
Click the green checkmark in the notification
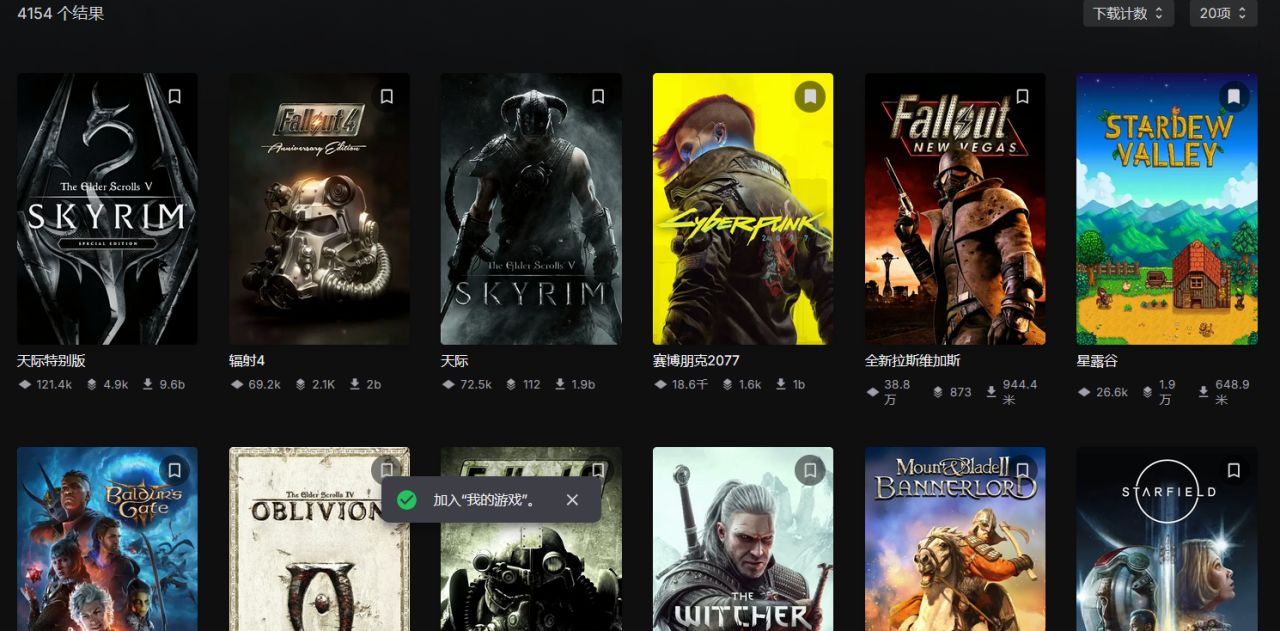click(407, 499)
